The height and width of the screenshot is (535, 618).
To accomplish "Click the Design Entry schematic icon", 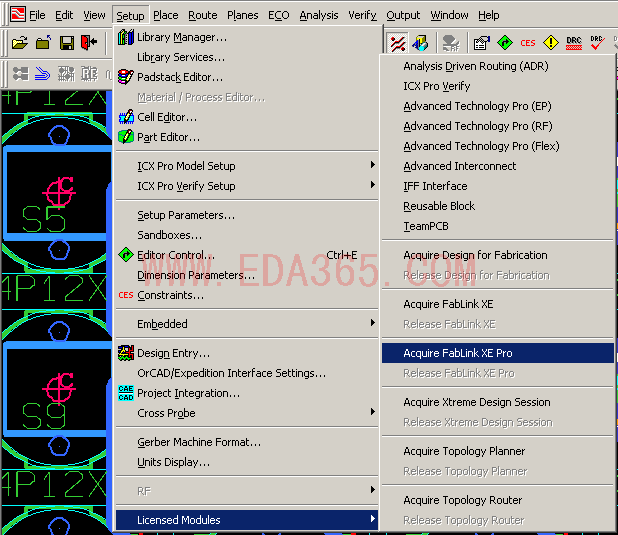I will coord(126,353).
